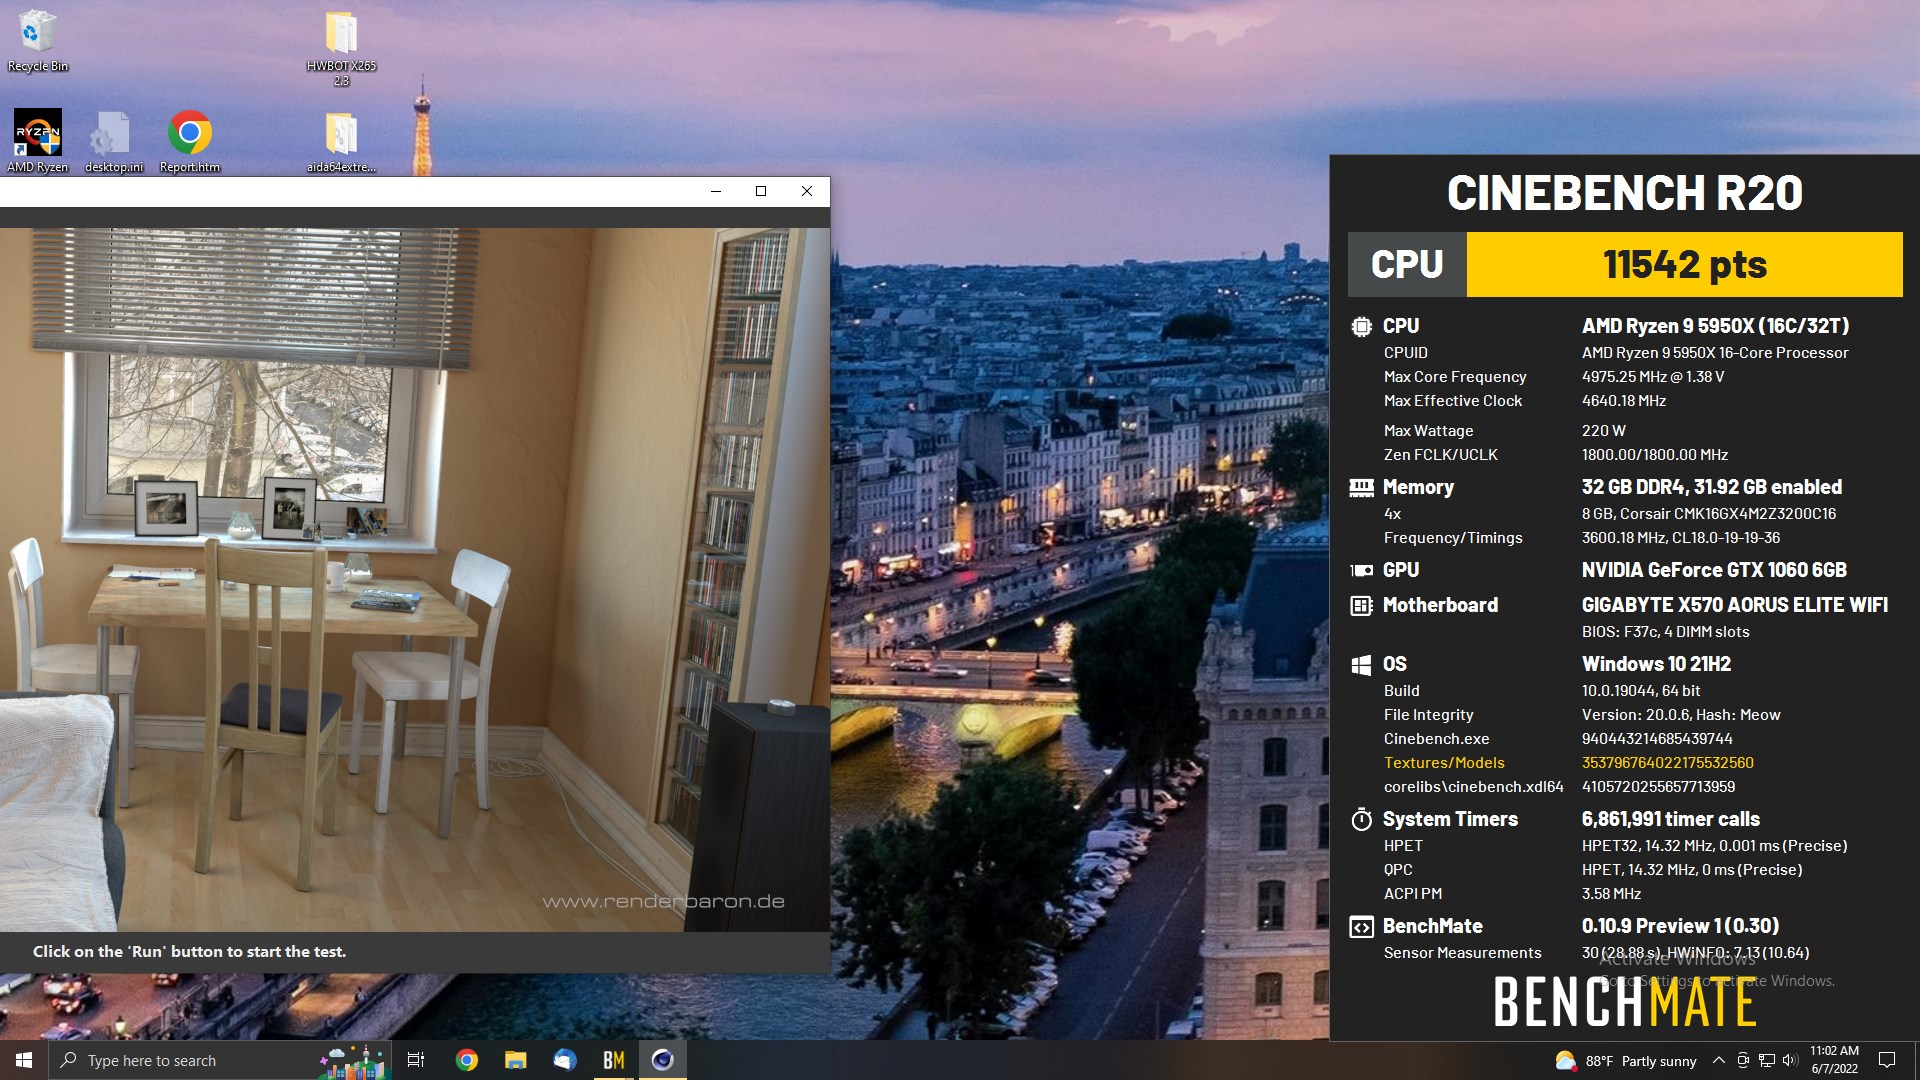The width and height of the screenshot is (1920, 1080).
Task: Click the OS Windows logo icon in BenchMate
Action: (x=1361, y=664)
